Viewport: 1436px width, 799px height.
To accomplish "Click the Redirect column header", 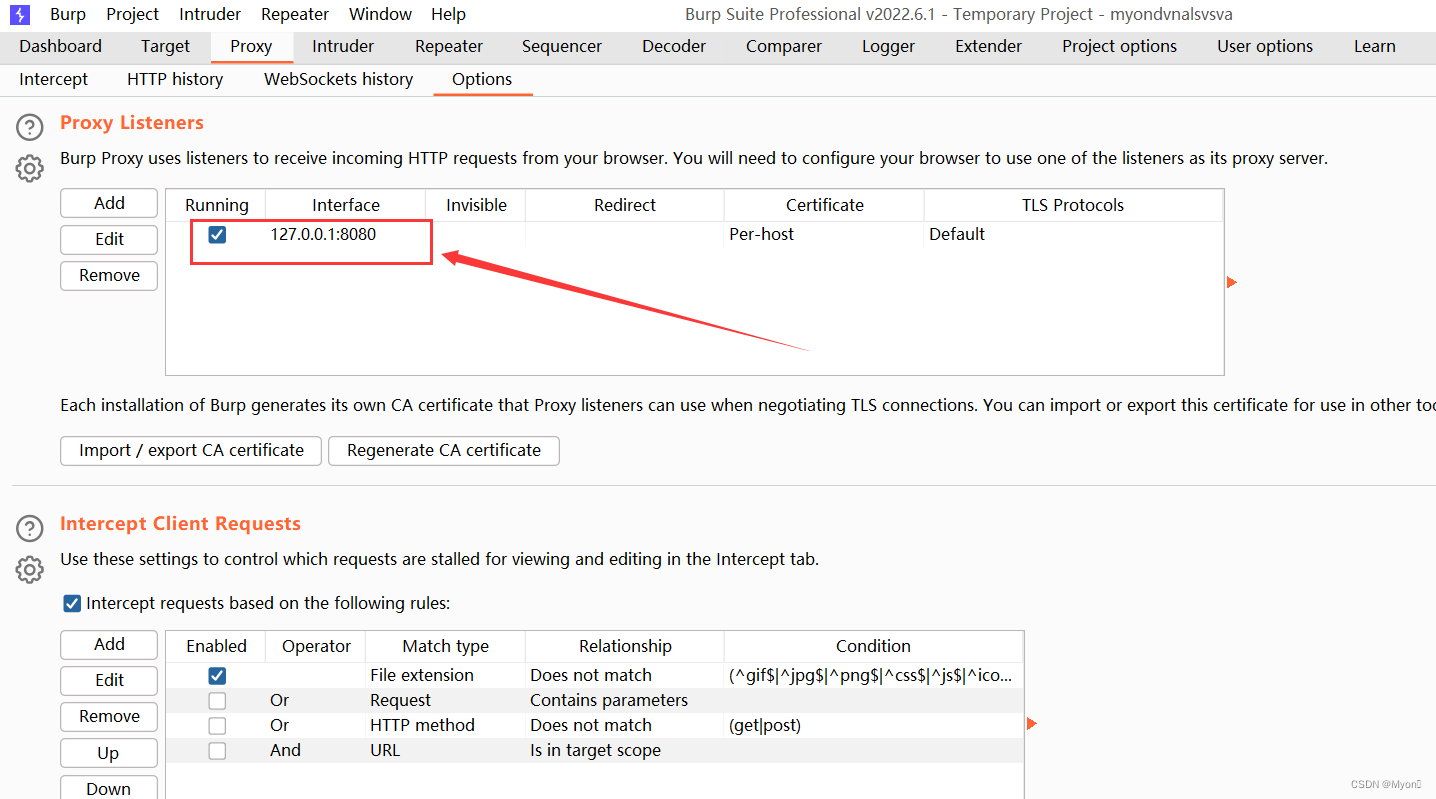I will (625, 205).
